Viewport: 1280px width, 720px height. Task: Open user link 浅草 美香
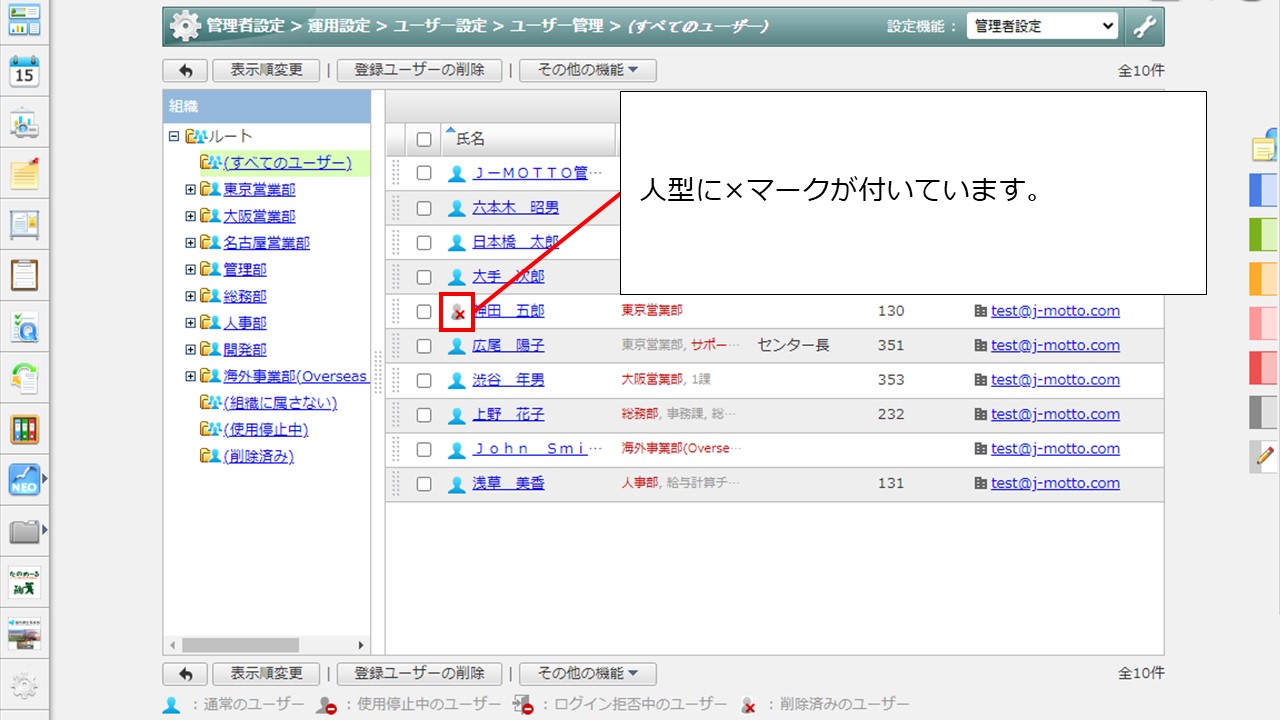click(508, 484)
